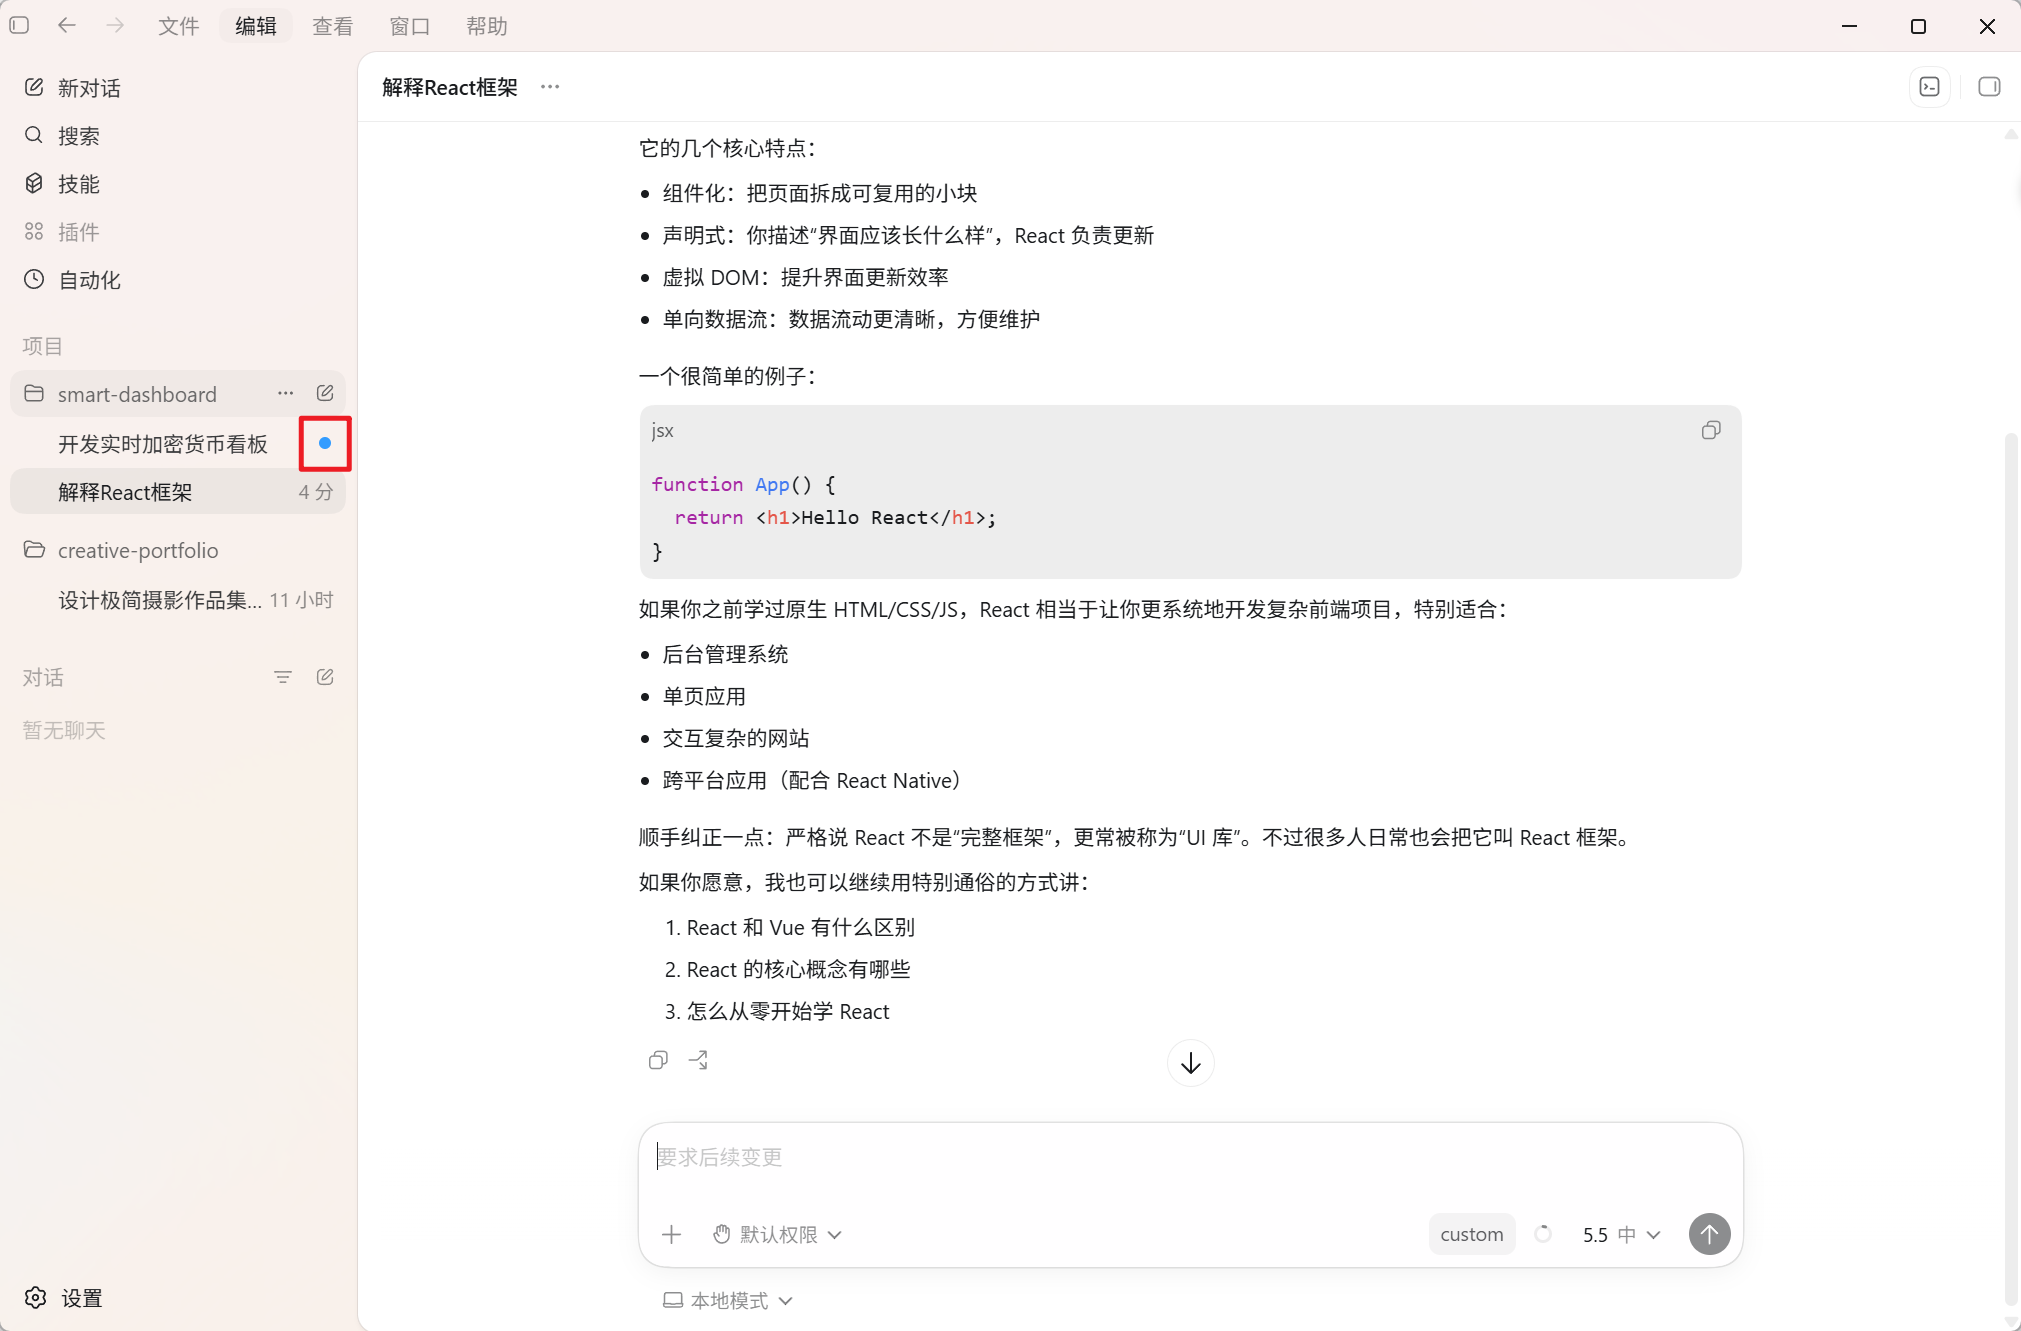Open the 技能 section
The width and height of the screenshot is (2021, 1331).
click(178, 184)
